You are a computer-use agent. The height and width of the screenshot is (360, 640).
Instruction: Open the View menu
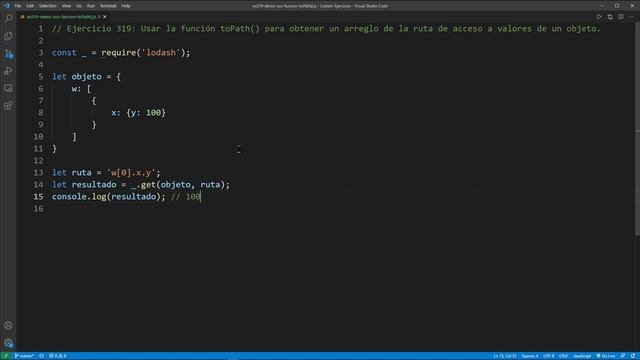[66, 6]
